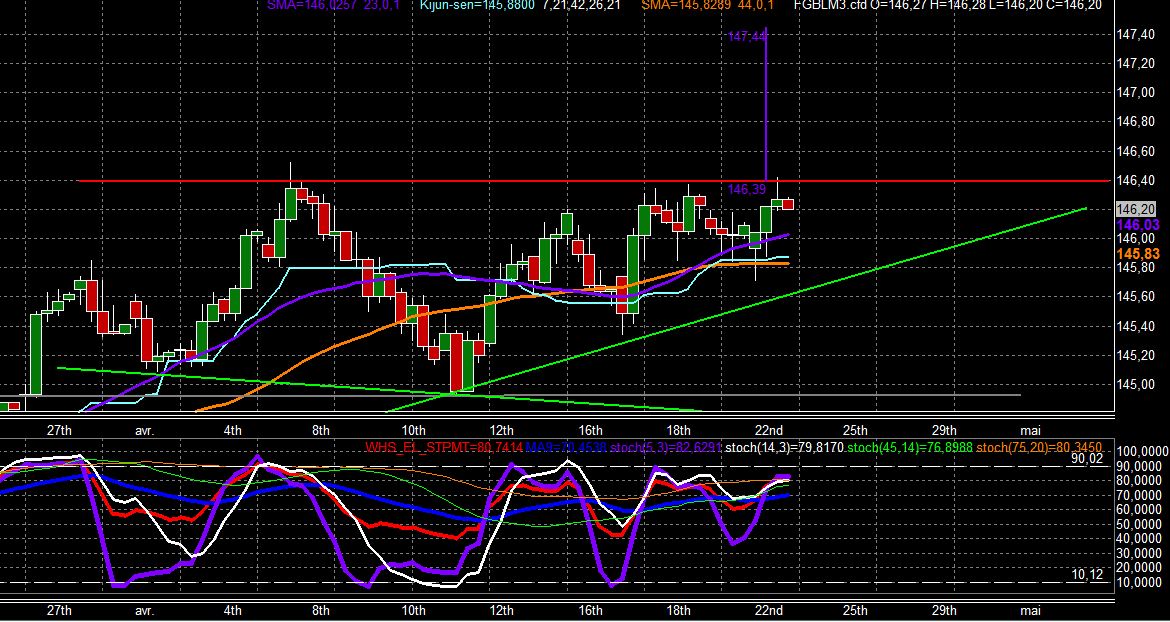Click 12th on the price chart date axis
1170x622 pixels.
(501, 430)
